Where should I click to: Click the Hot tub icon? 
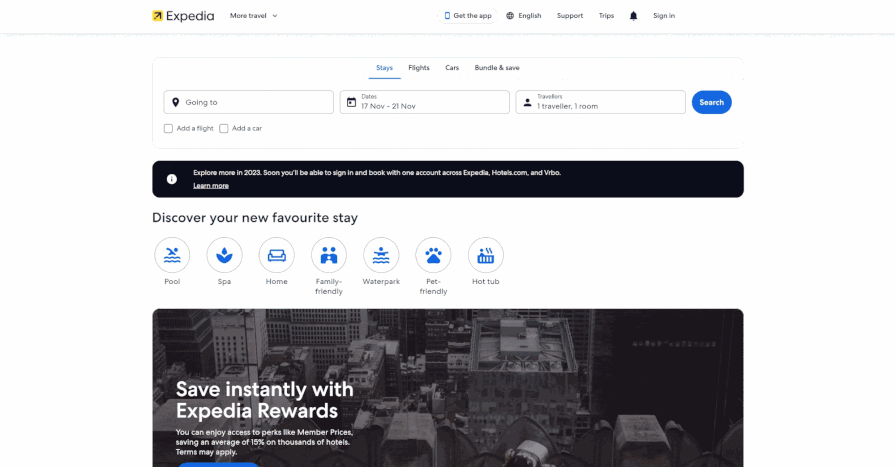coord(486,255)
